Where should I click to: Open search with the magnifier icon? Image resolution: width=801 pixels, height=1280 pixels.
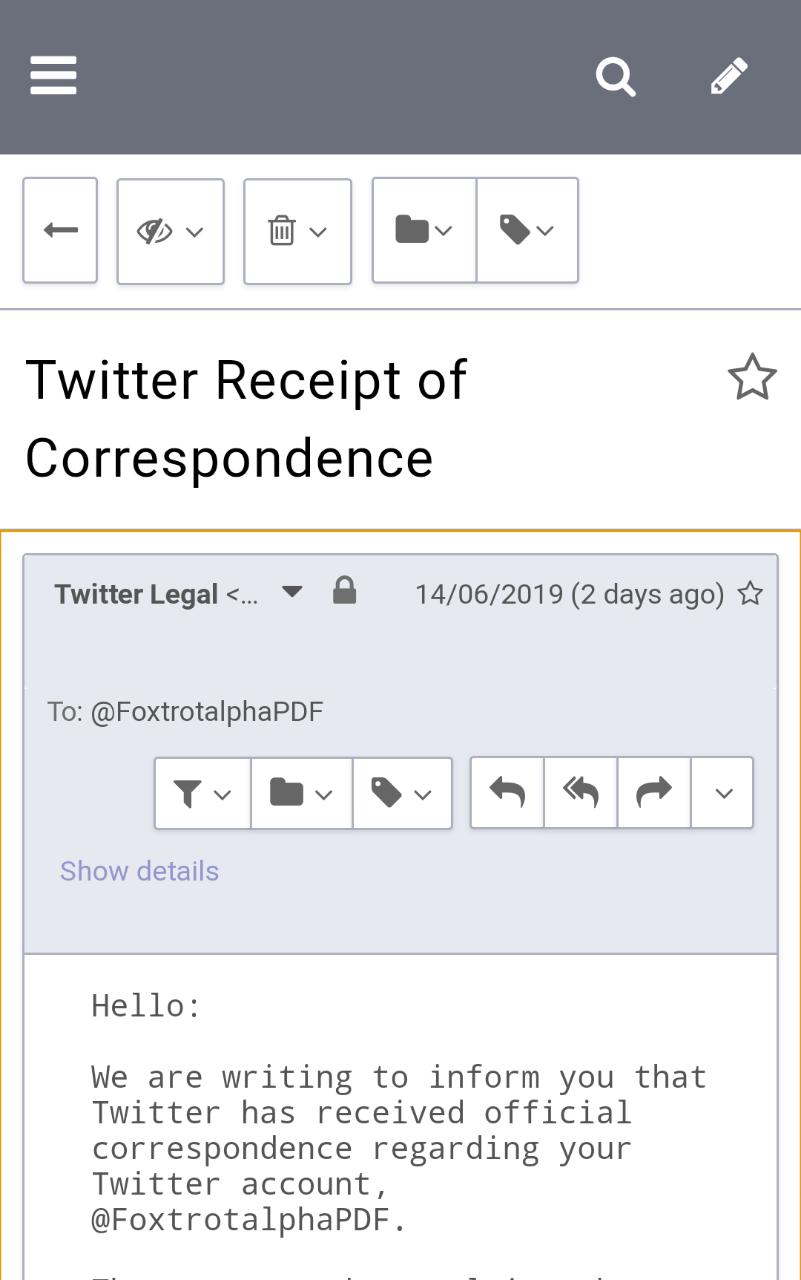(616, 76)
